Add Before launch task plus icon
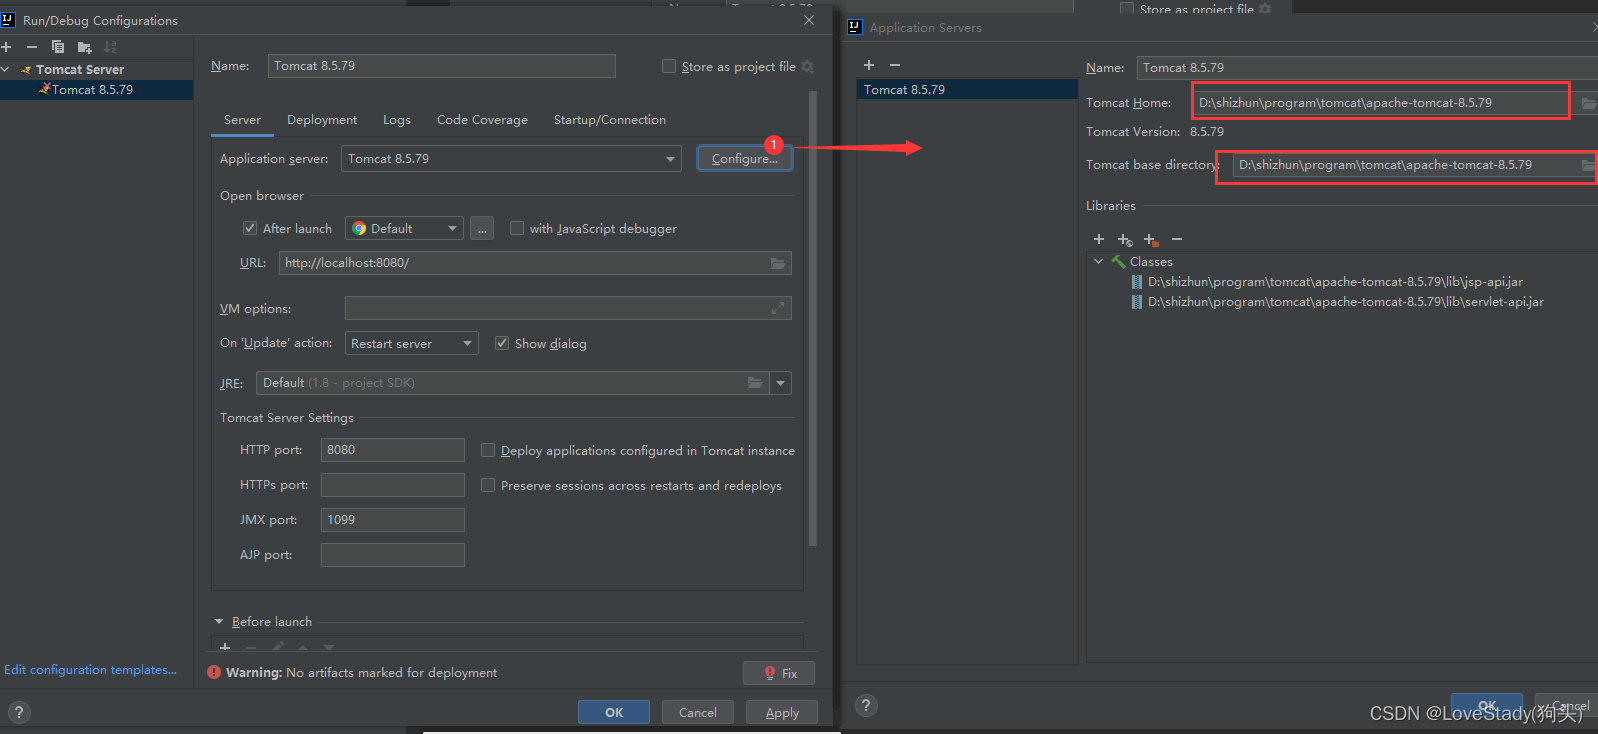Screen dimensions: 1598x734 click(x=225, y=647)
